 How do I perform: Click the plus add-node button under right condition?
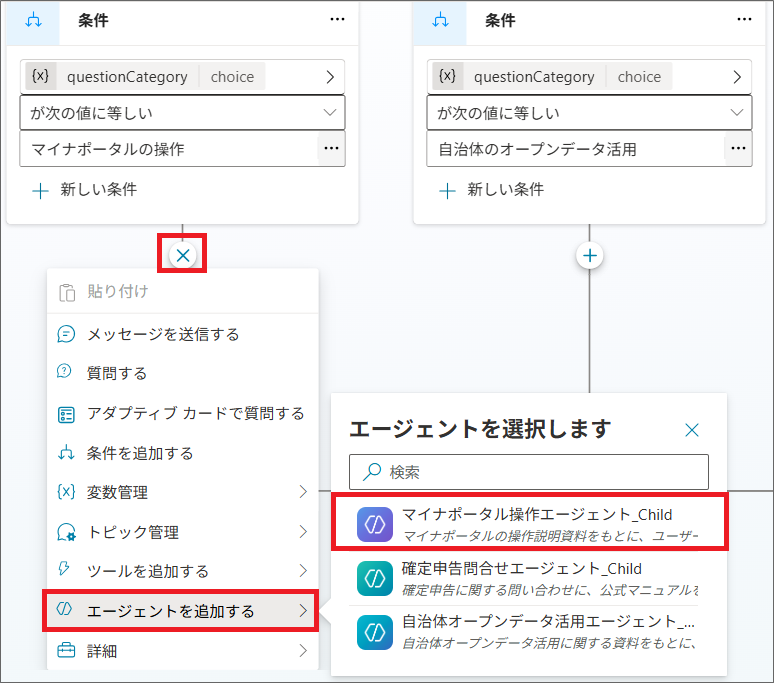[590, 256]
